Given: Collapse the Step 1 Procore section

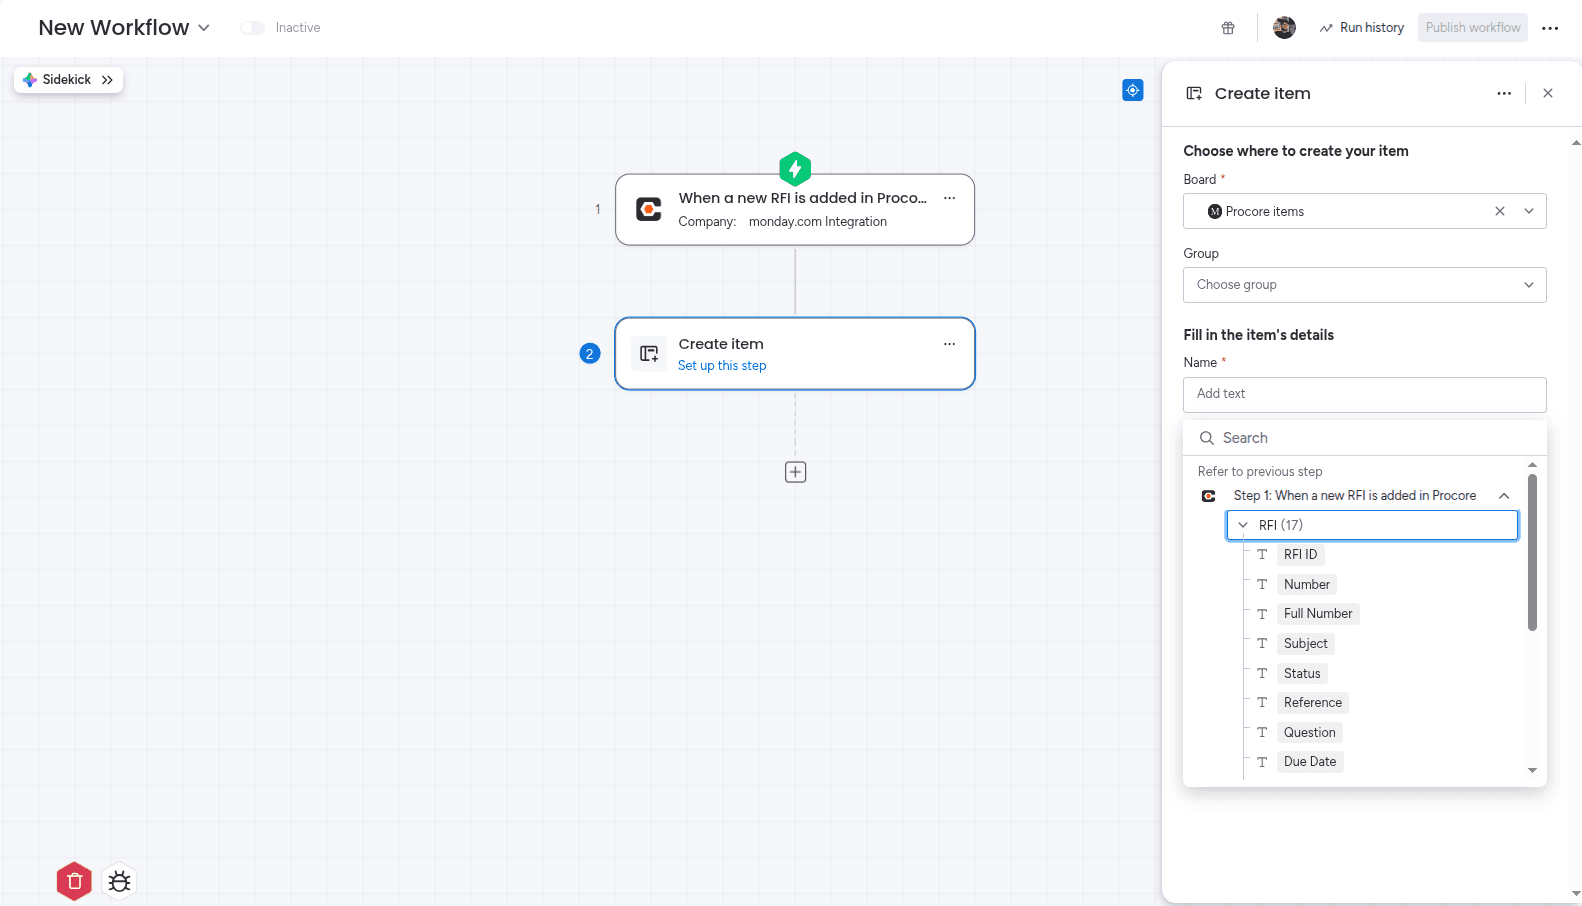Looking at the screenshot, I should [1503, 496].
